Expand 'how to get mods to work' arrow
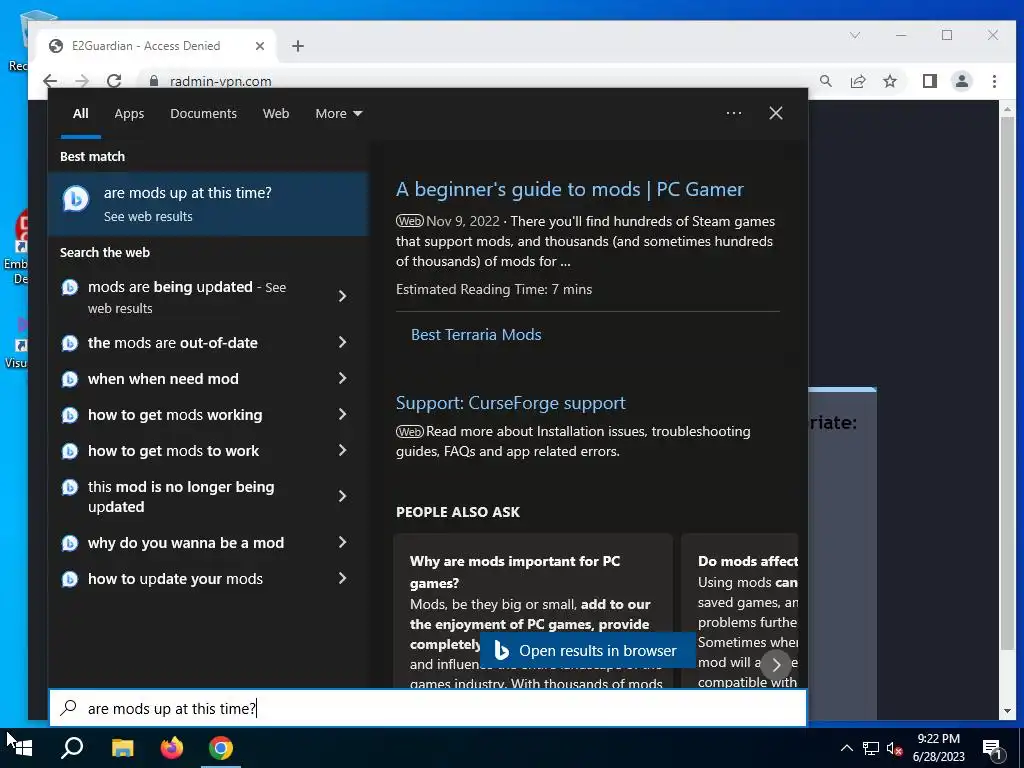Viewport: 1024px width, 768px height. click(342, 450)
